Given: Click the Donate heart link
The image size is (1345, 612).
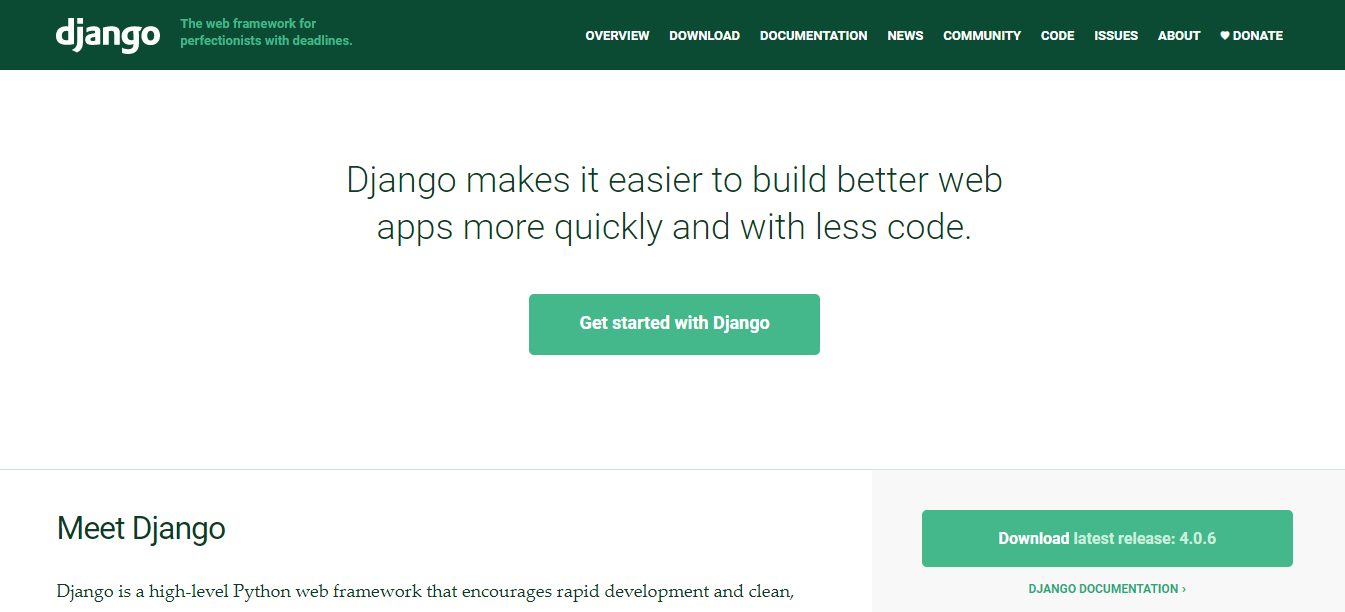Looking at the screenshot, I should pos(1251,36).
